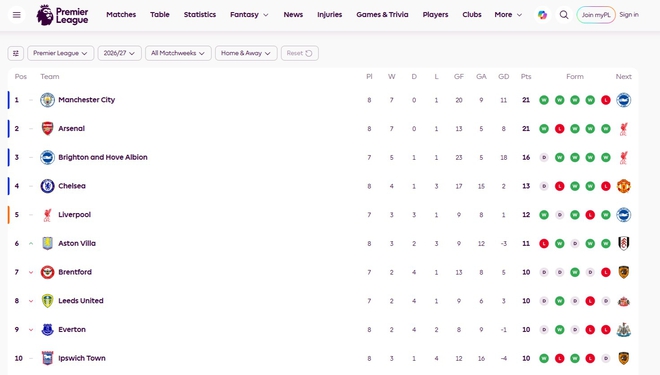
Task: Click the Aston Villa club crest
Action: (47, 243)
